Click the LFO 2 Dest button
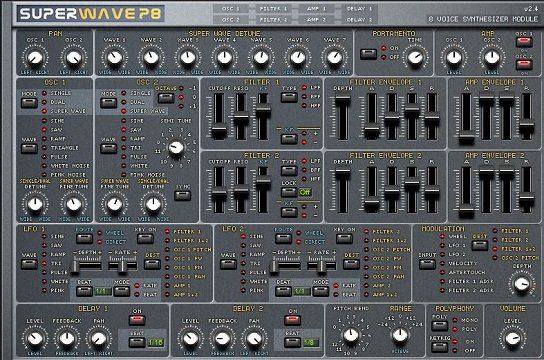 (x=351, y=264)
